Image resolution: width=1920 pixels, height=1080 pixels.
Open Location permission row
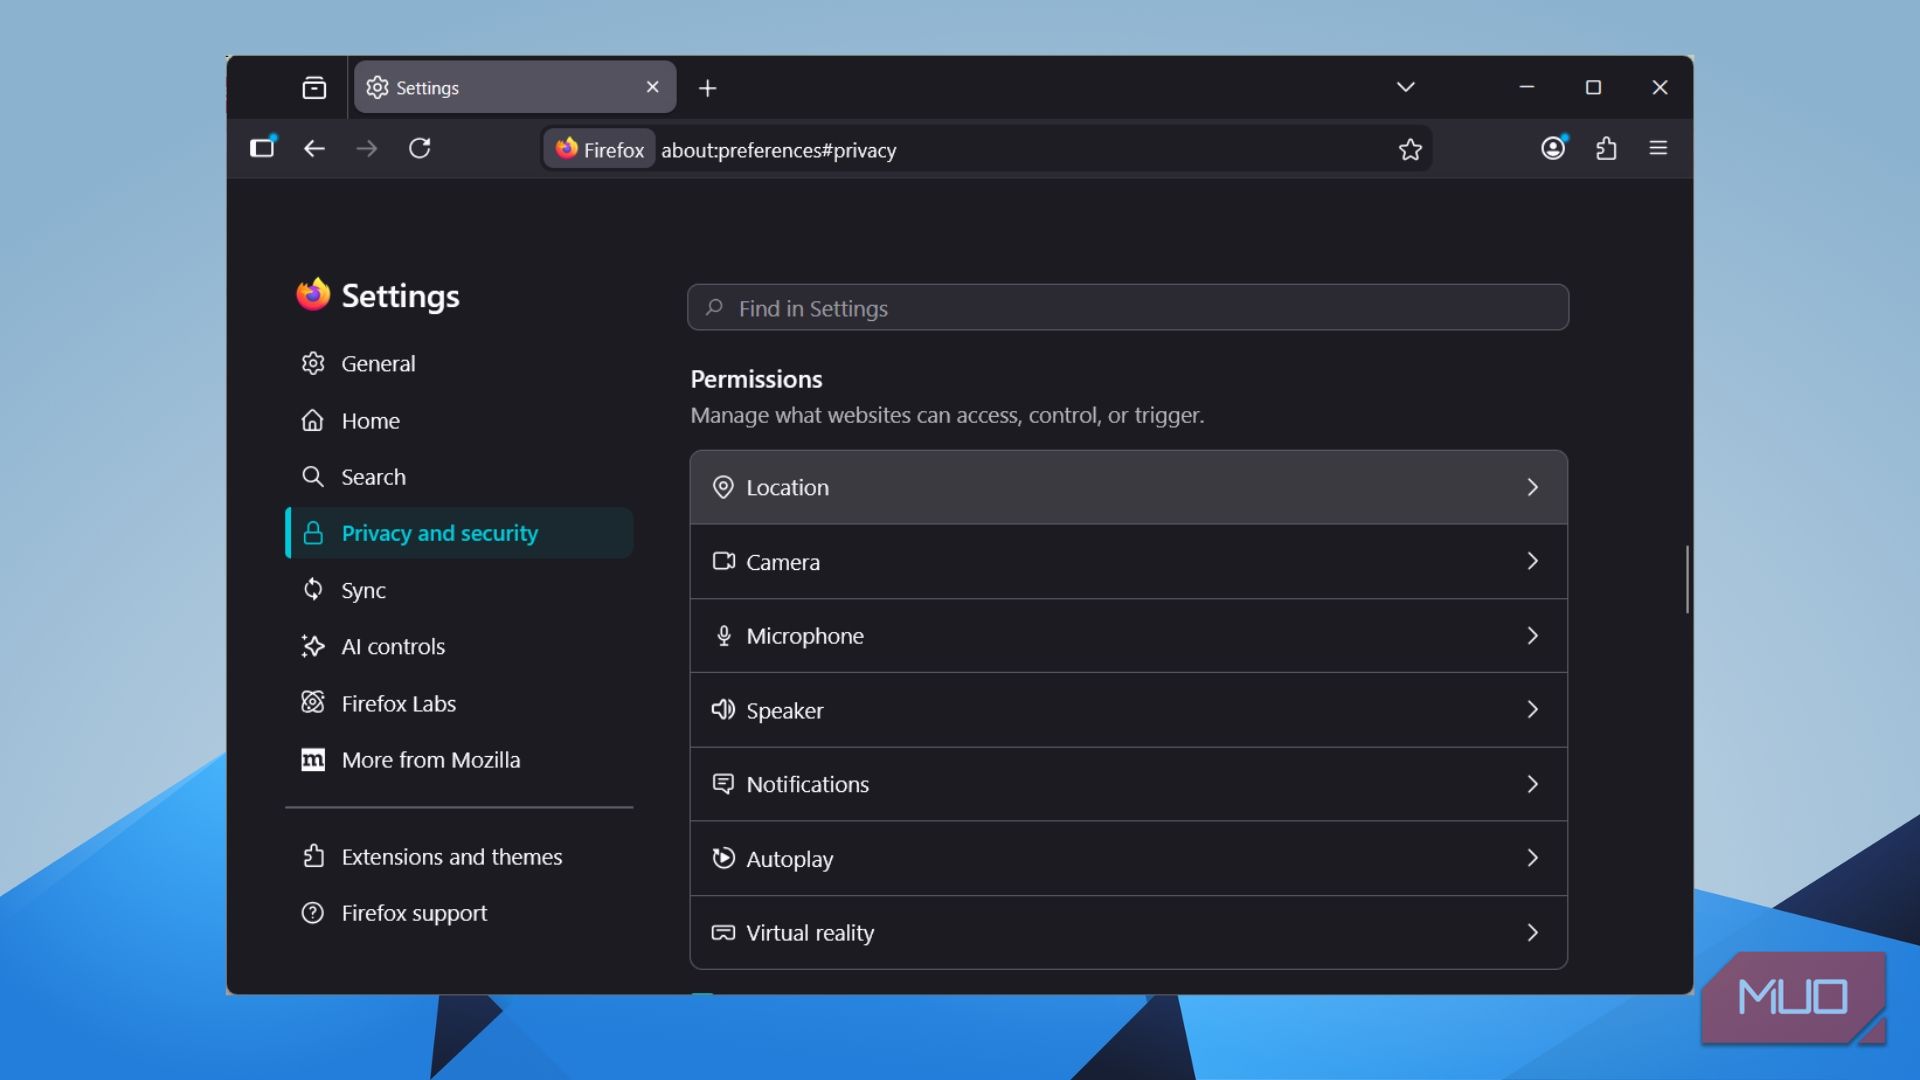pos(1128,487)
